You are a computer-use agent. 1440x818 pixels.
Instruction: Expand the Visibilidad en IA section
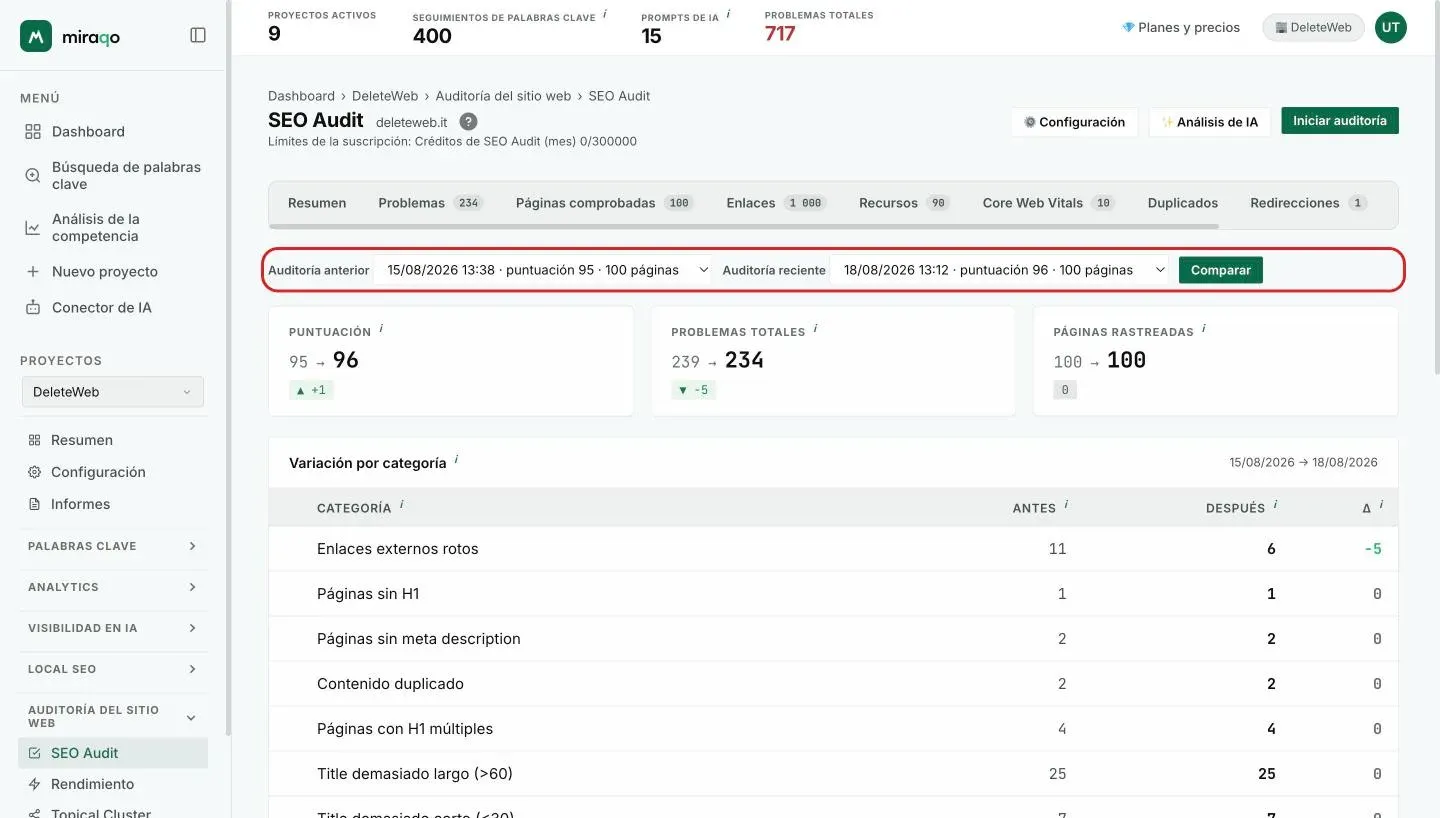[112, 628]
